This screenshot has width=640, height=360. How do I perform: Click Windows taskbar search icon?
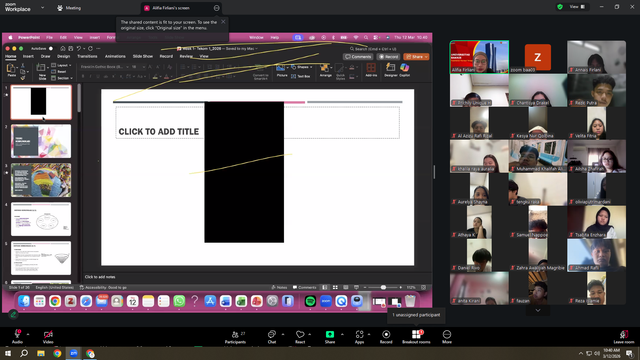(x=24, y=353)
